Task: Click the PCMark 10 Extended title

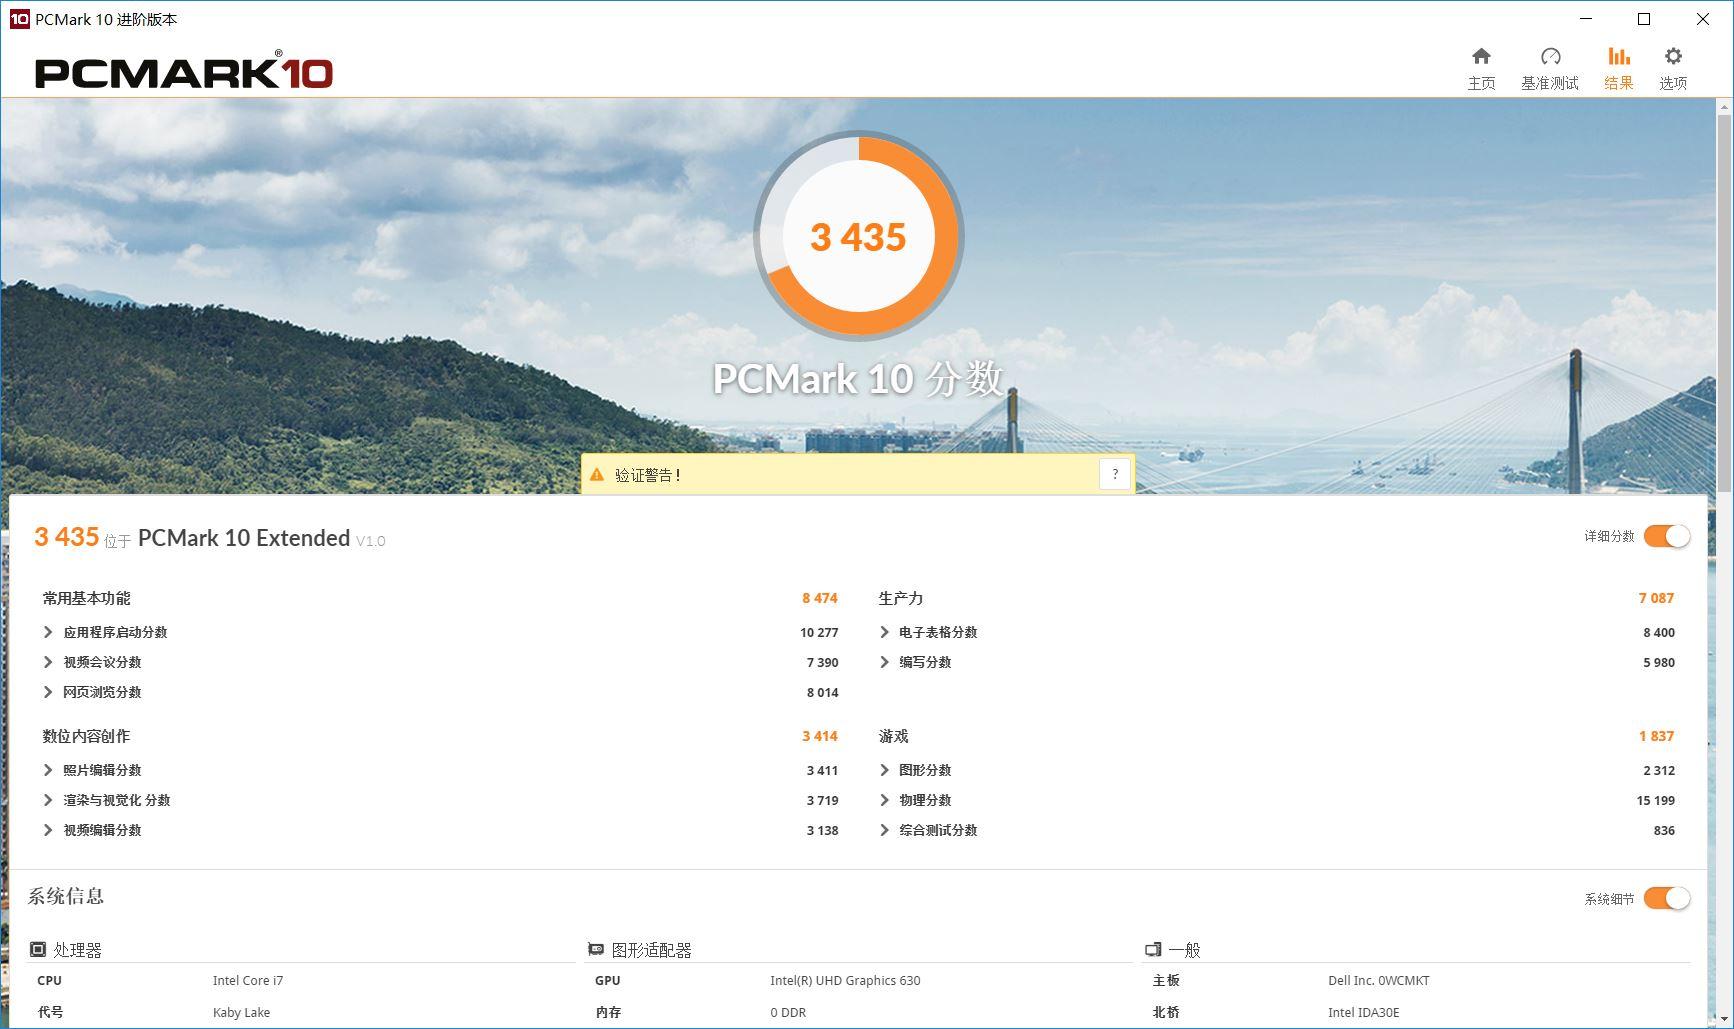Action: pyautogui.click(x=244, y=538)
